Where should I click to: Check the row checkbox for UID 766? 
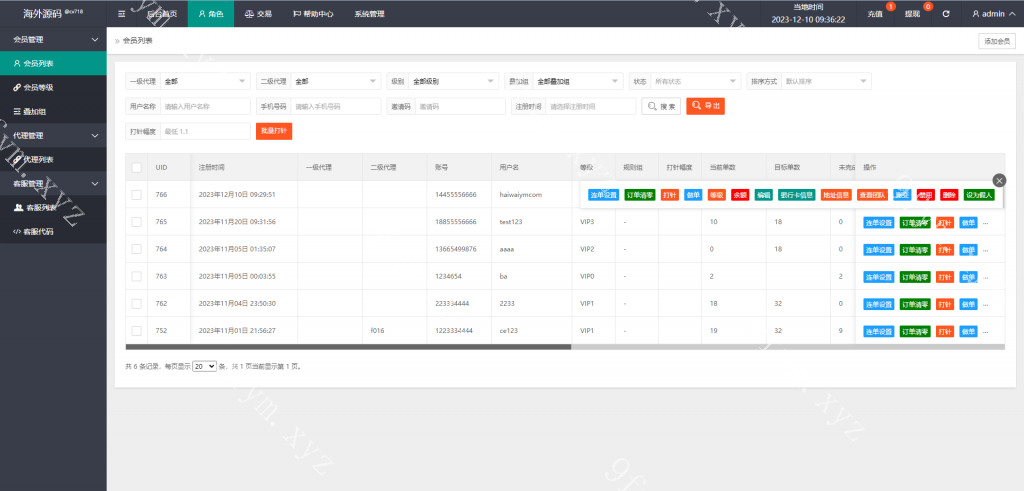(x=136, y=195)
